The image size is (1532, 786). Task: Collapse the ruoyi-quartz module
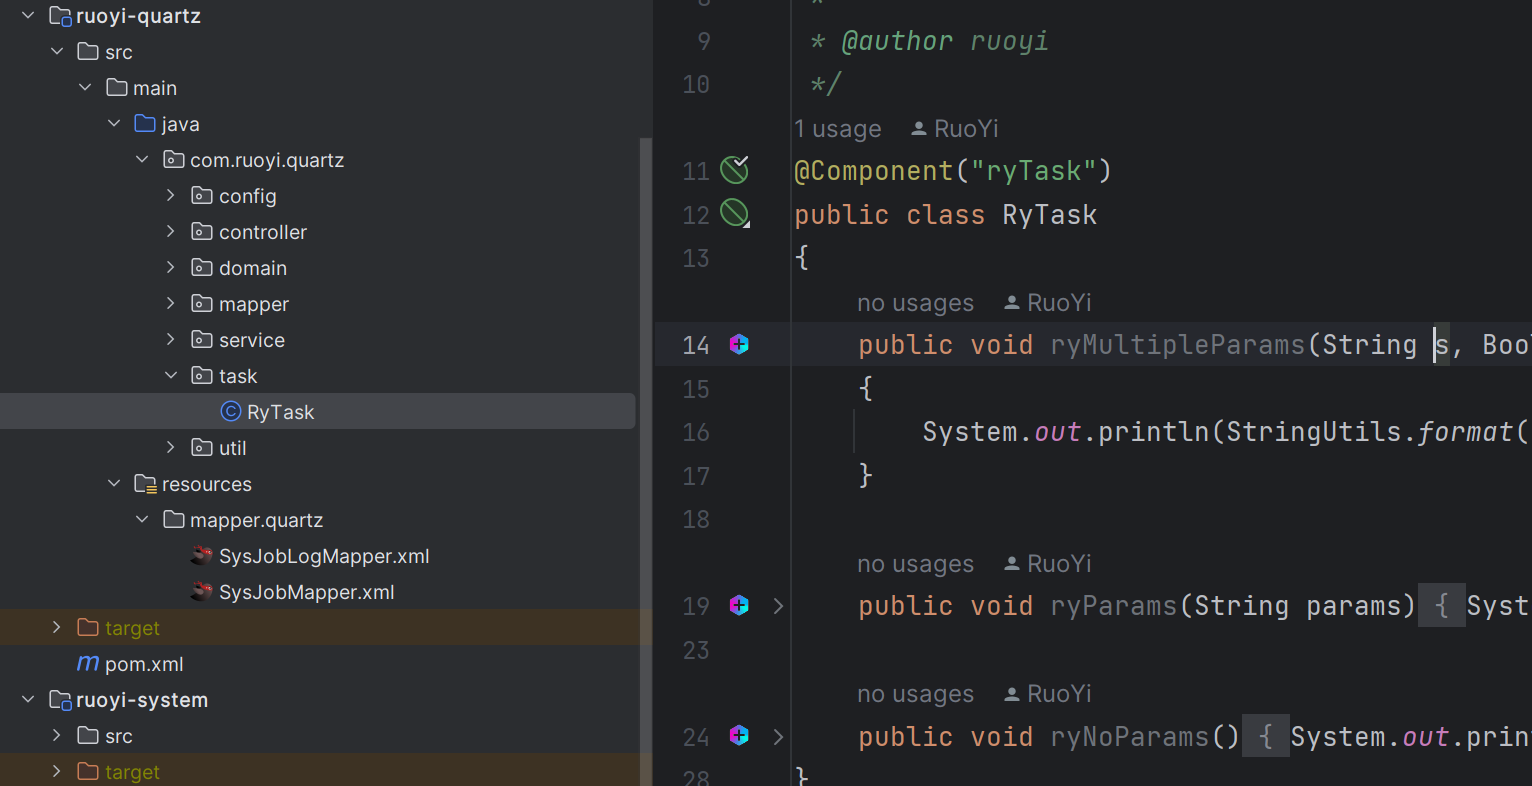(27, 15)
